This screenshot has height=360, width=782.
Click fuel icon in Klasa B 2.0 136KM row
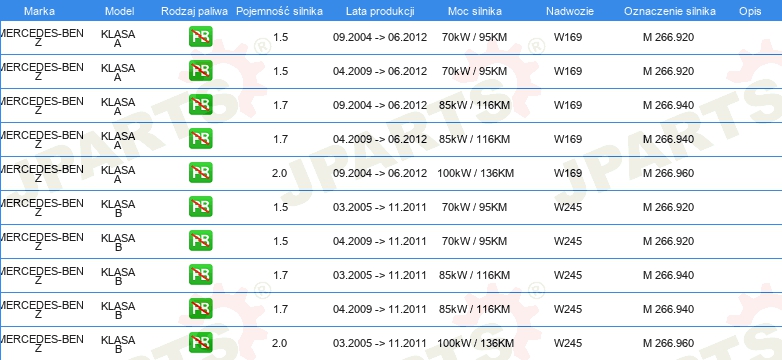200,343
